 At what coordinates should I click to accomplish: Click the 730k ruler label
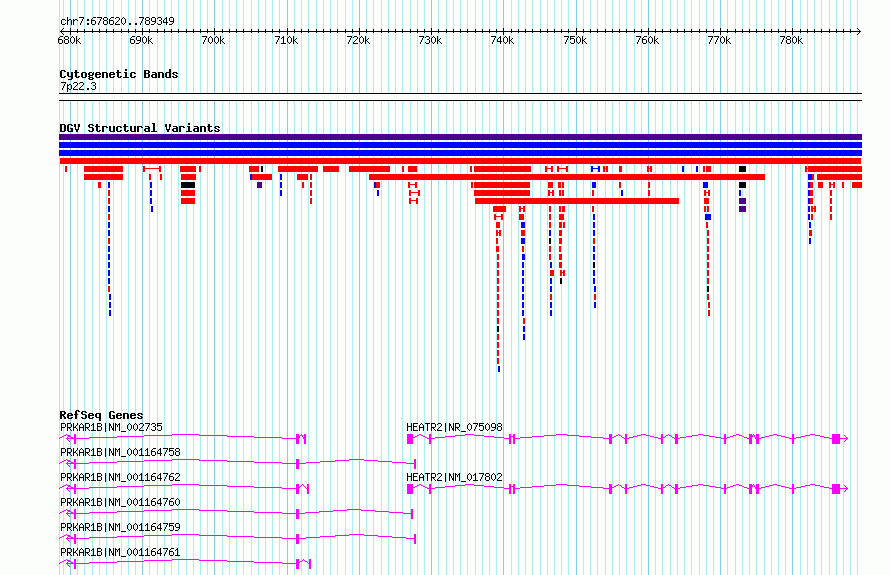[430, 41]
